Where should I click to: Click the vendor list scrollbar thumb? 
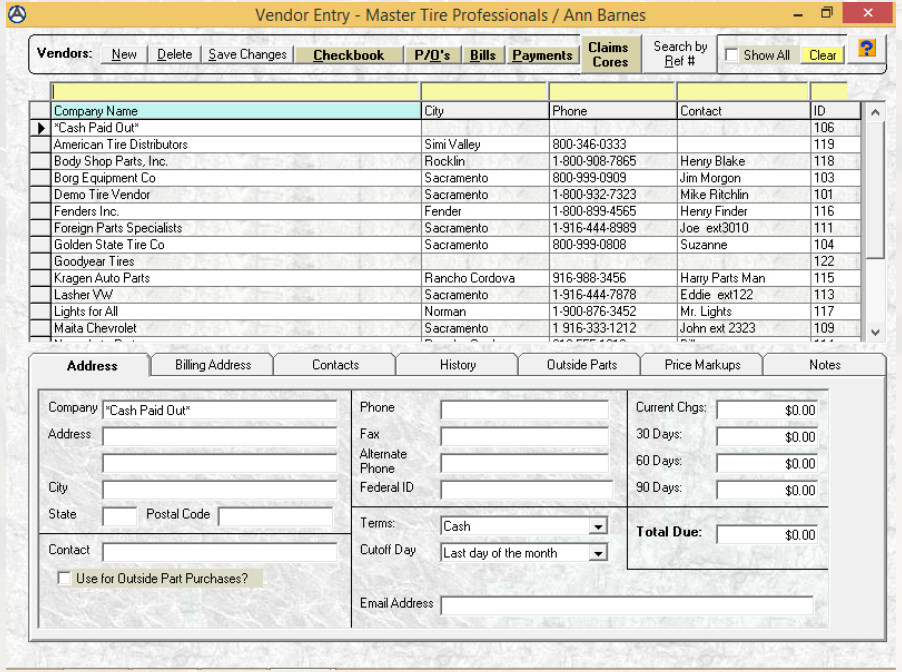point(875,190)
